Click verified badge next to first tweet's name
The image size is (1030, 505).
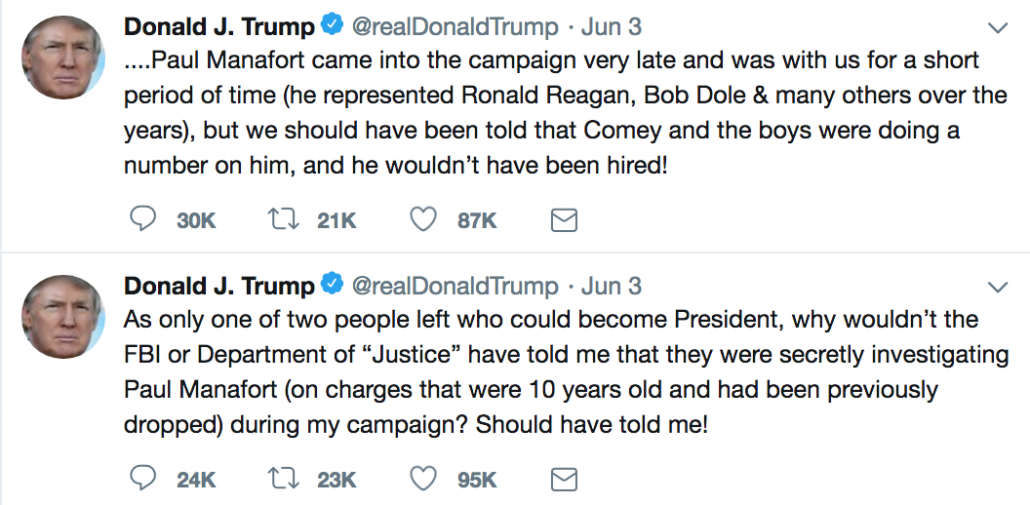[332, 26]
